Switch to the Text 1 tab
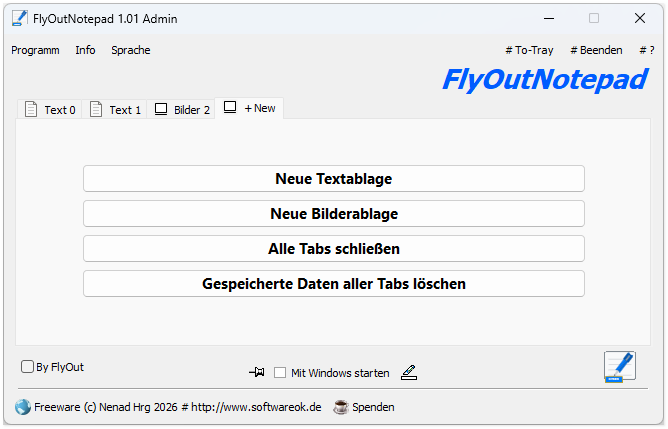668x429 pixels. [x=115, y=109]
